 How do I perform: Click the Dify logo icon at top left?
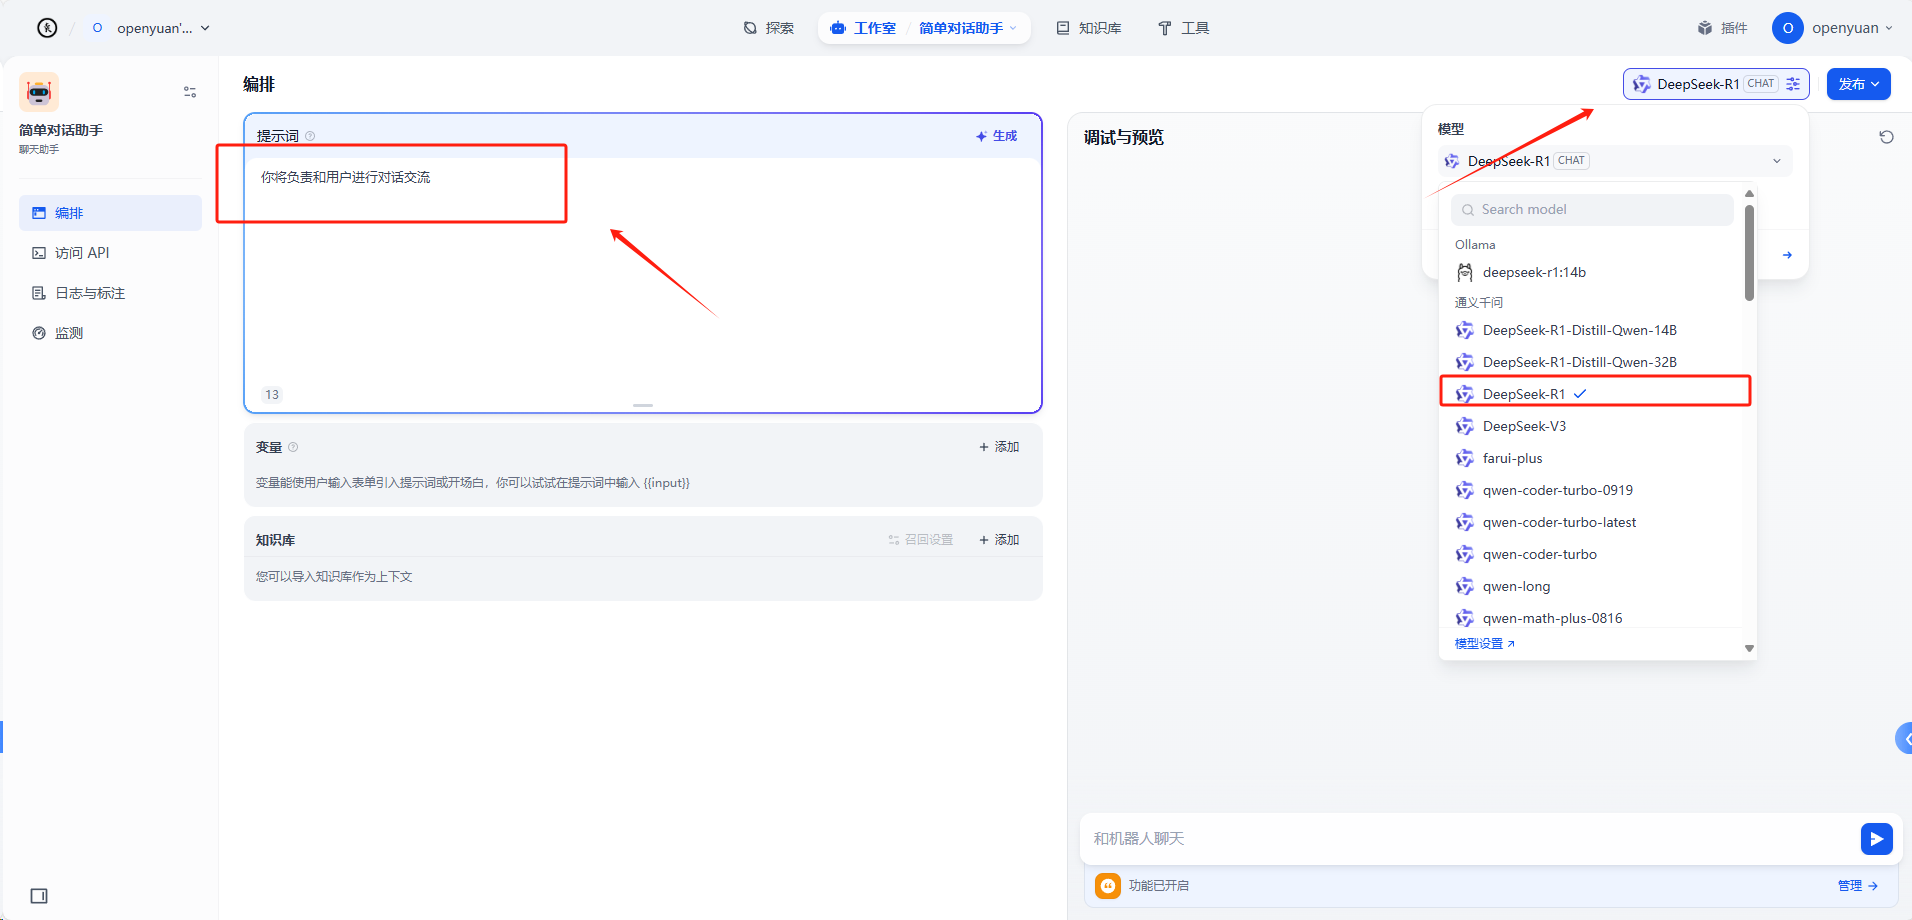[47, 28]
